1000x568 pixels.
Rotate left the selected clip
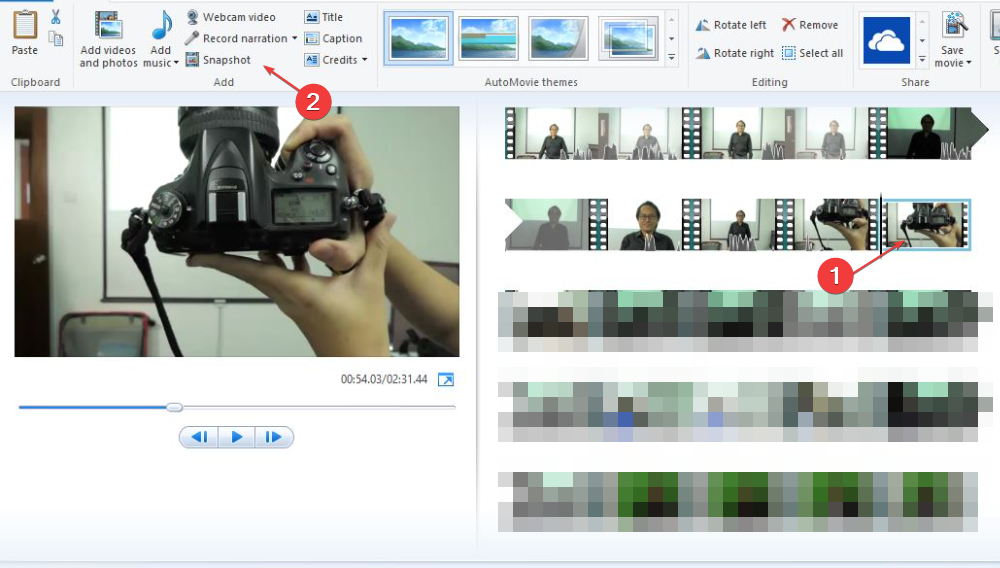(731, 25)
